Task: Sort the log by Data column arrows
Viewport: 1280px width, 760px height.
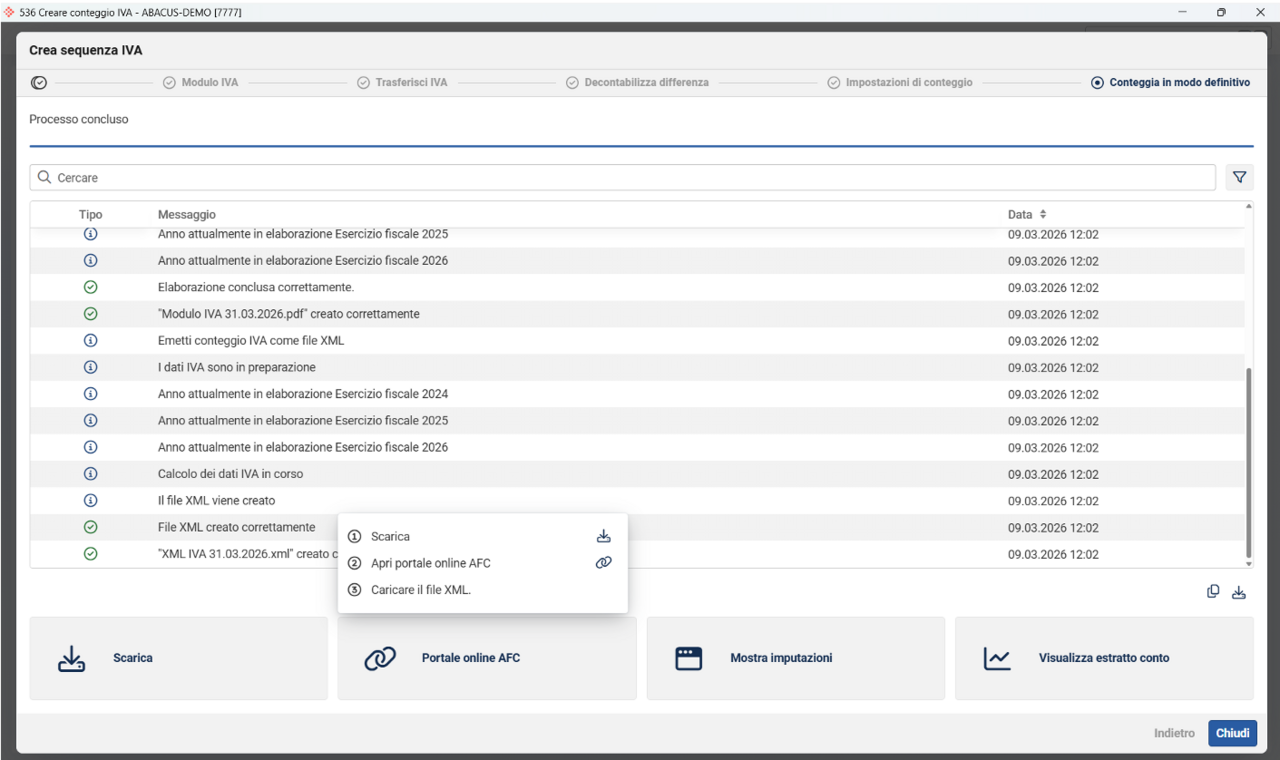Action: click(x=1043, y=215)
